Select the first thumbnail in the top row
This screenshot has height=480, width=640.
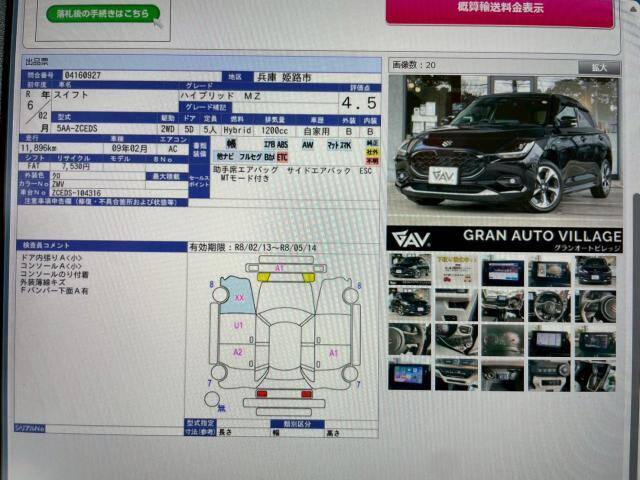410,270
